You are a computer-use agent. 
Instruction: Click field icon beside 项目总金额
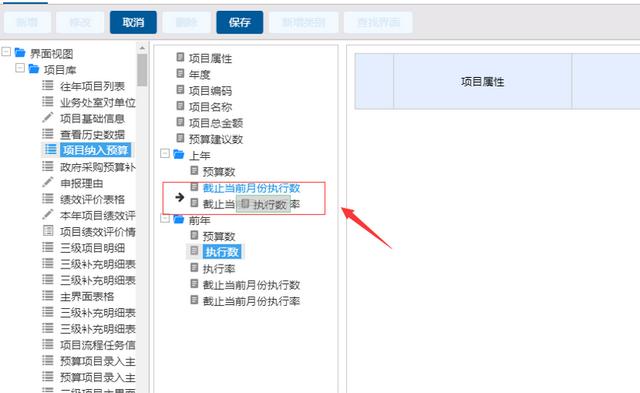(180, 122)
